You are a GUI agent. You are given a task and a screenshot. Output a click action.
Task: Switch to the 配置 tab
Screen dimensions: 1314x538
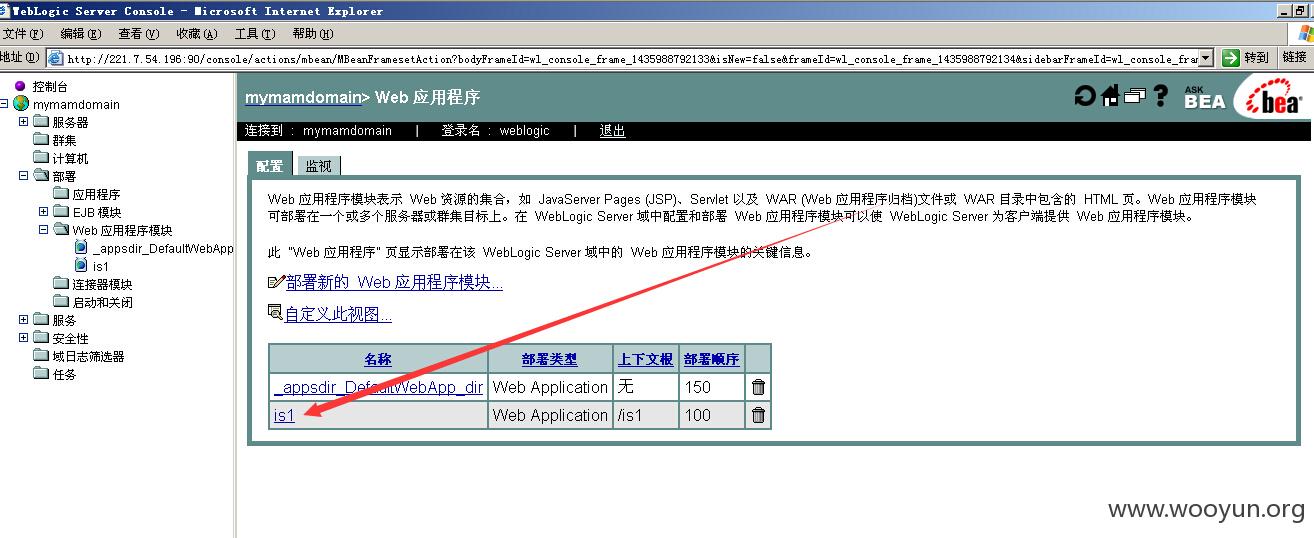(x=269, y=166)
